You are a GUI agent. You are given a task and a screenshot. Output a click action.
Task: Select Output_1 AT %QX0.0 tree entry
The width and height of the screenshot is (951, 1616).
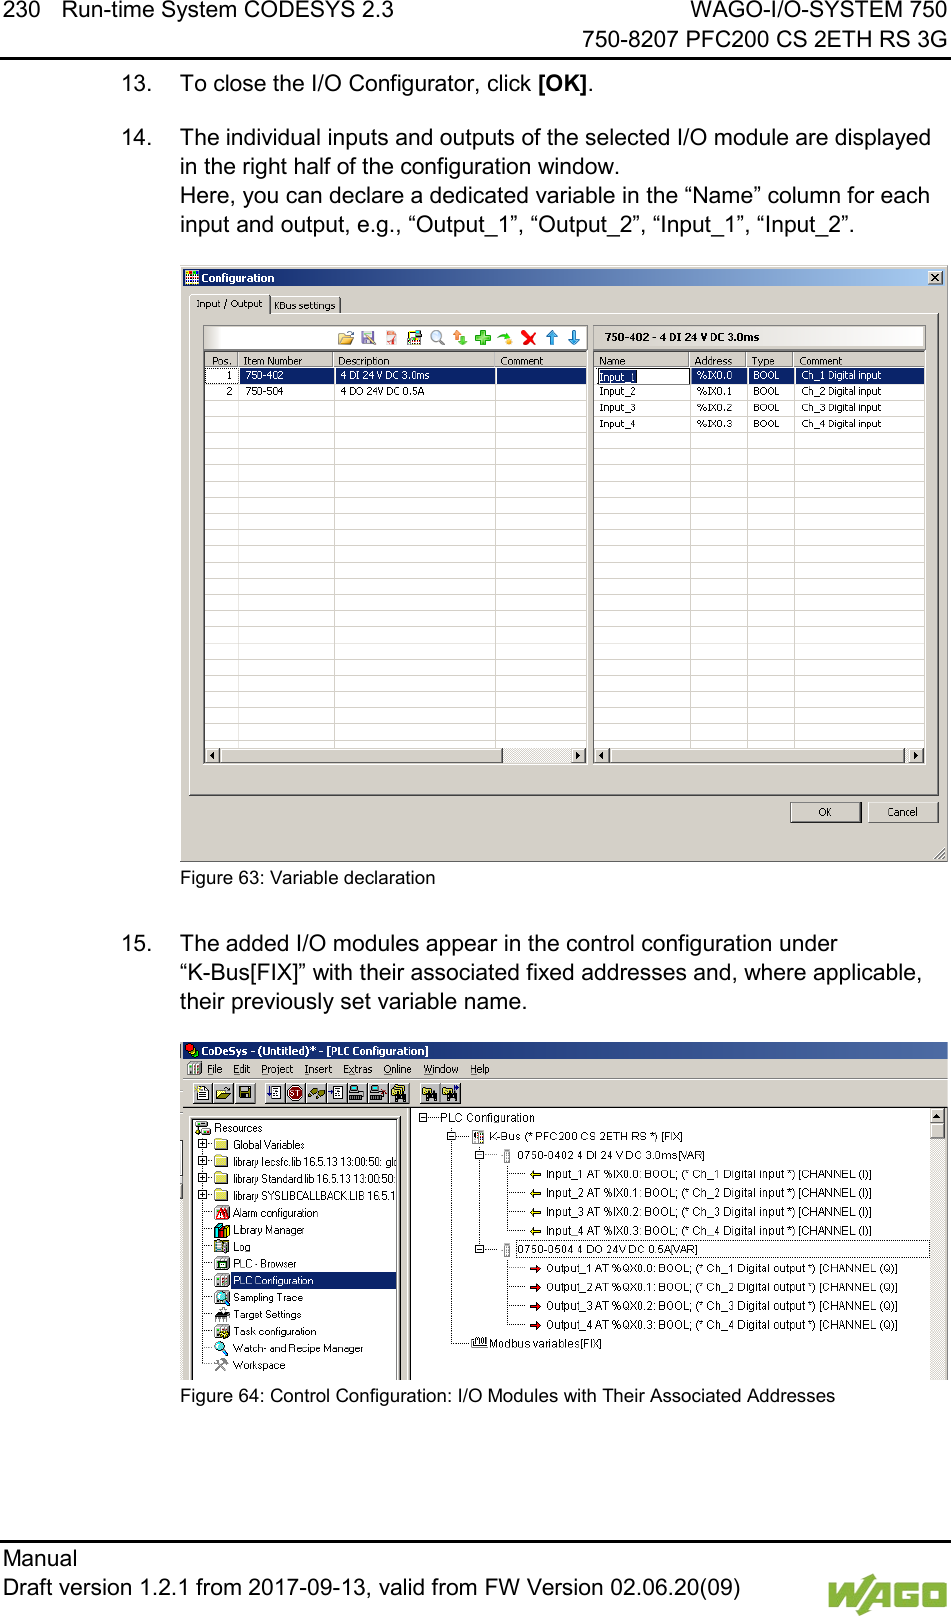[721, 1268]
